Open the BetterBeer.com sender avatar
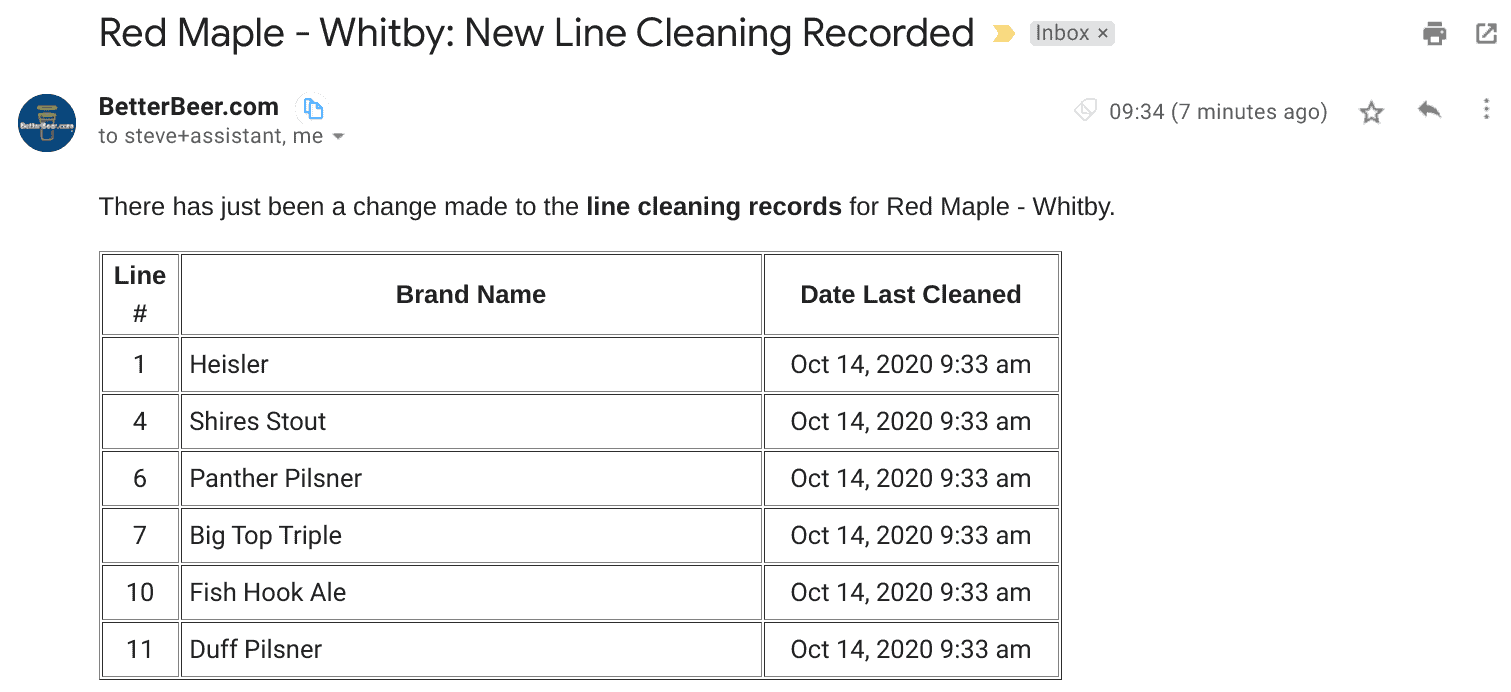The height and width of the screenshot is (692, 1511). (x=48, y=123)
